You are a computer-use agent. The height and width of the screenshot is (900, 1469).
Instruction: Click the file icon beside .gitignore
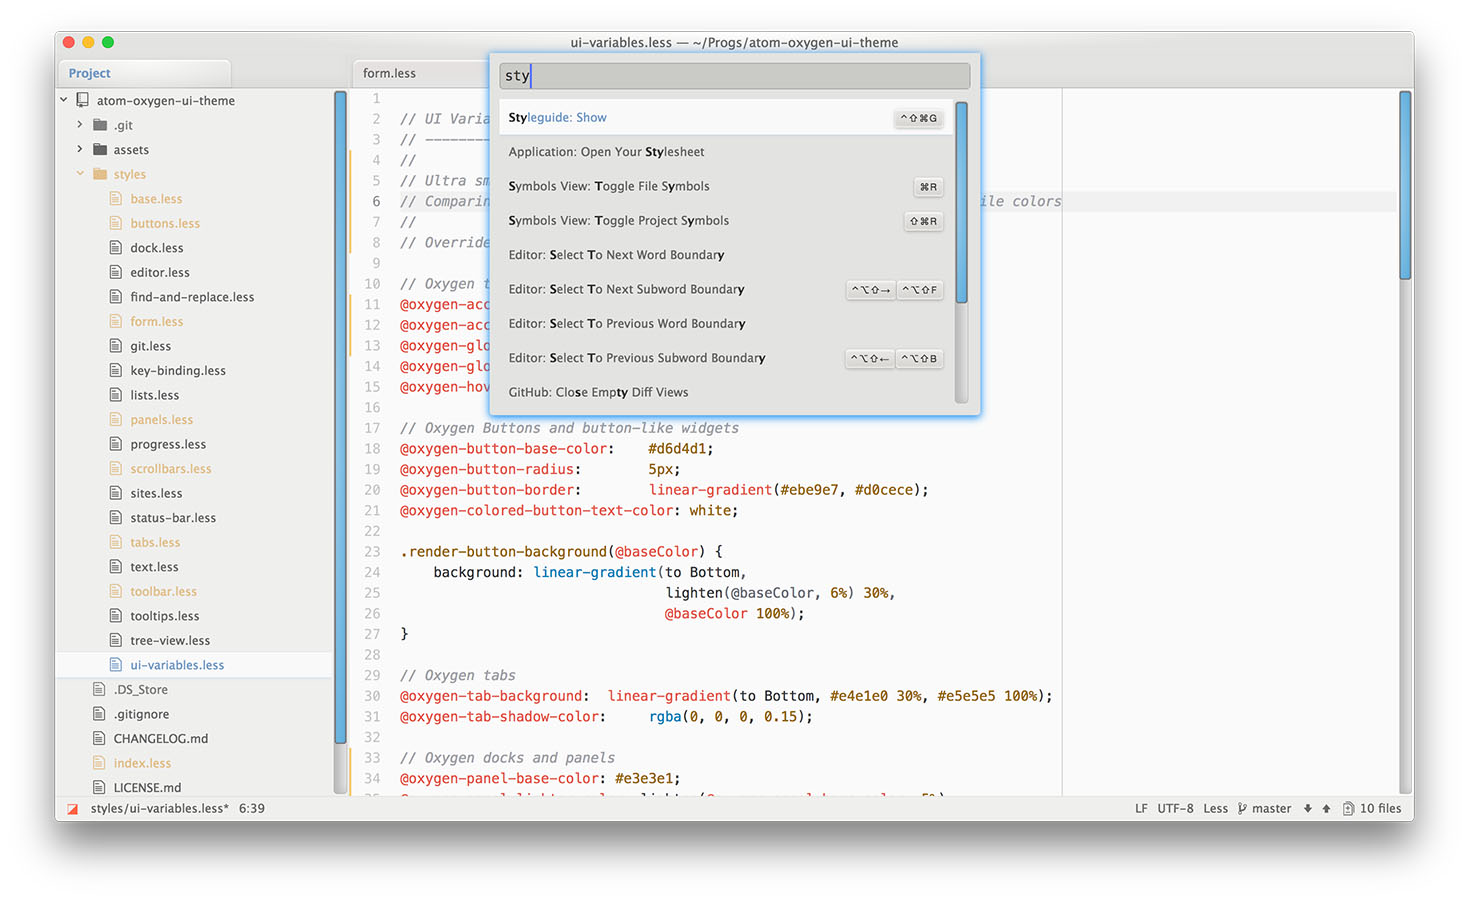(99, 714)
